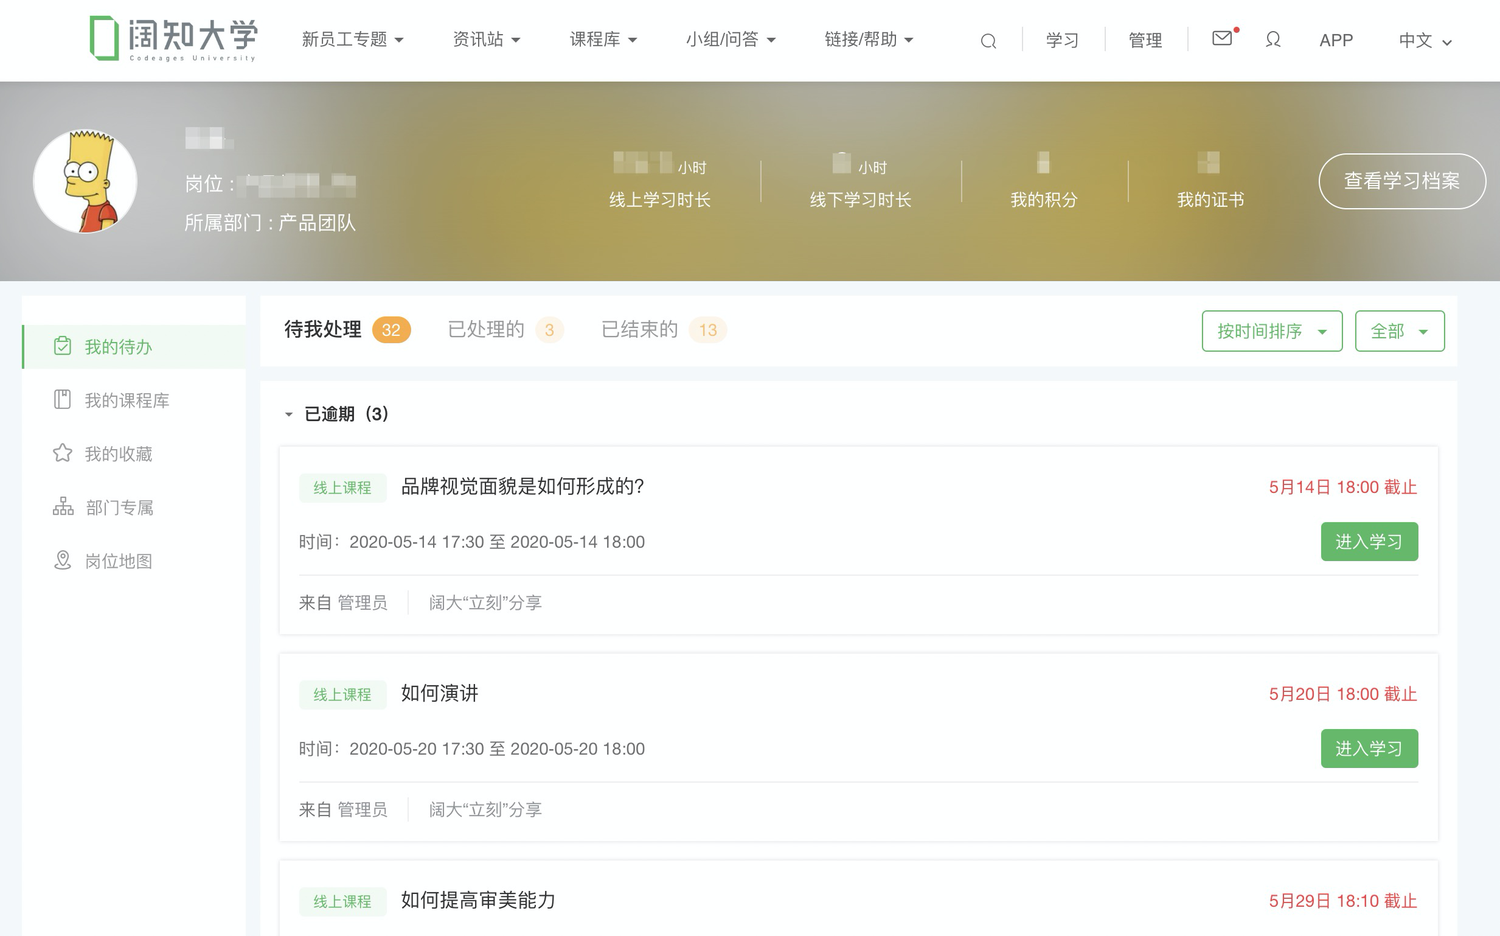The image size is (1500, 936).
Task: Click the 3 badge on 已处理的
Action: [549, 330]
